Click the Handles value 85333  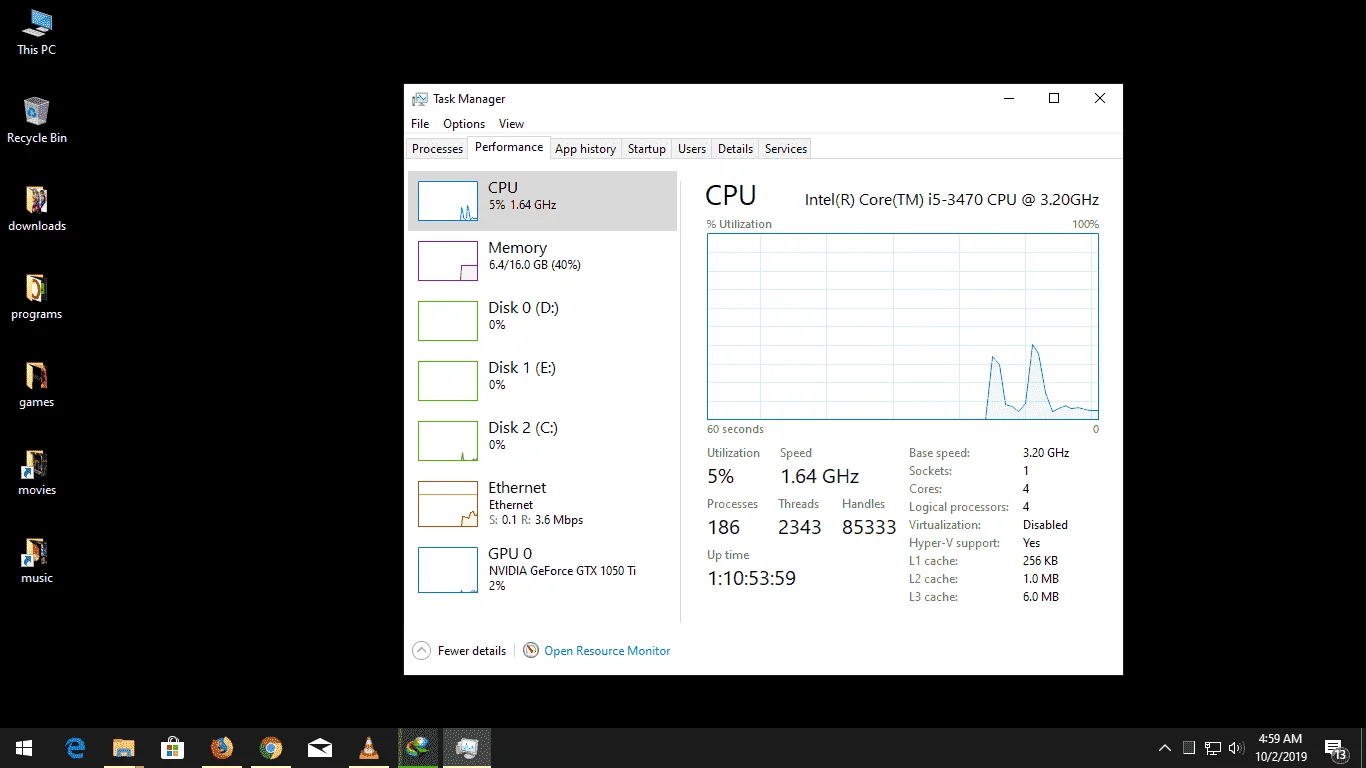(869, 527)
